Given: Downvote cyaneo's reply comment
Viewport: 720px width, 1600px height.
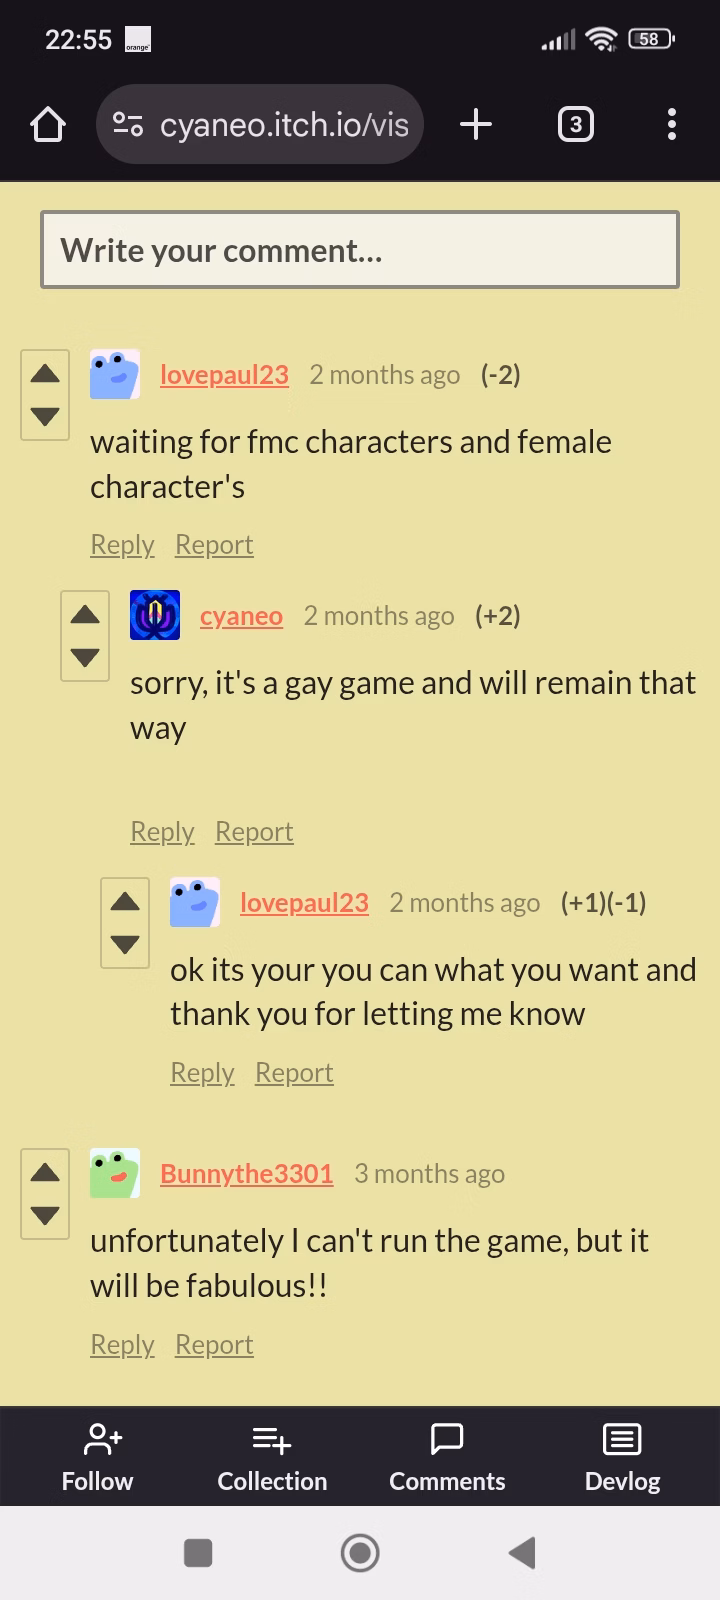Looking at the screenshot, I should (85, 657).
